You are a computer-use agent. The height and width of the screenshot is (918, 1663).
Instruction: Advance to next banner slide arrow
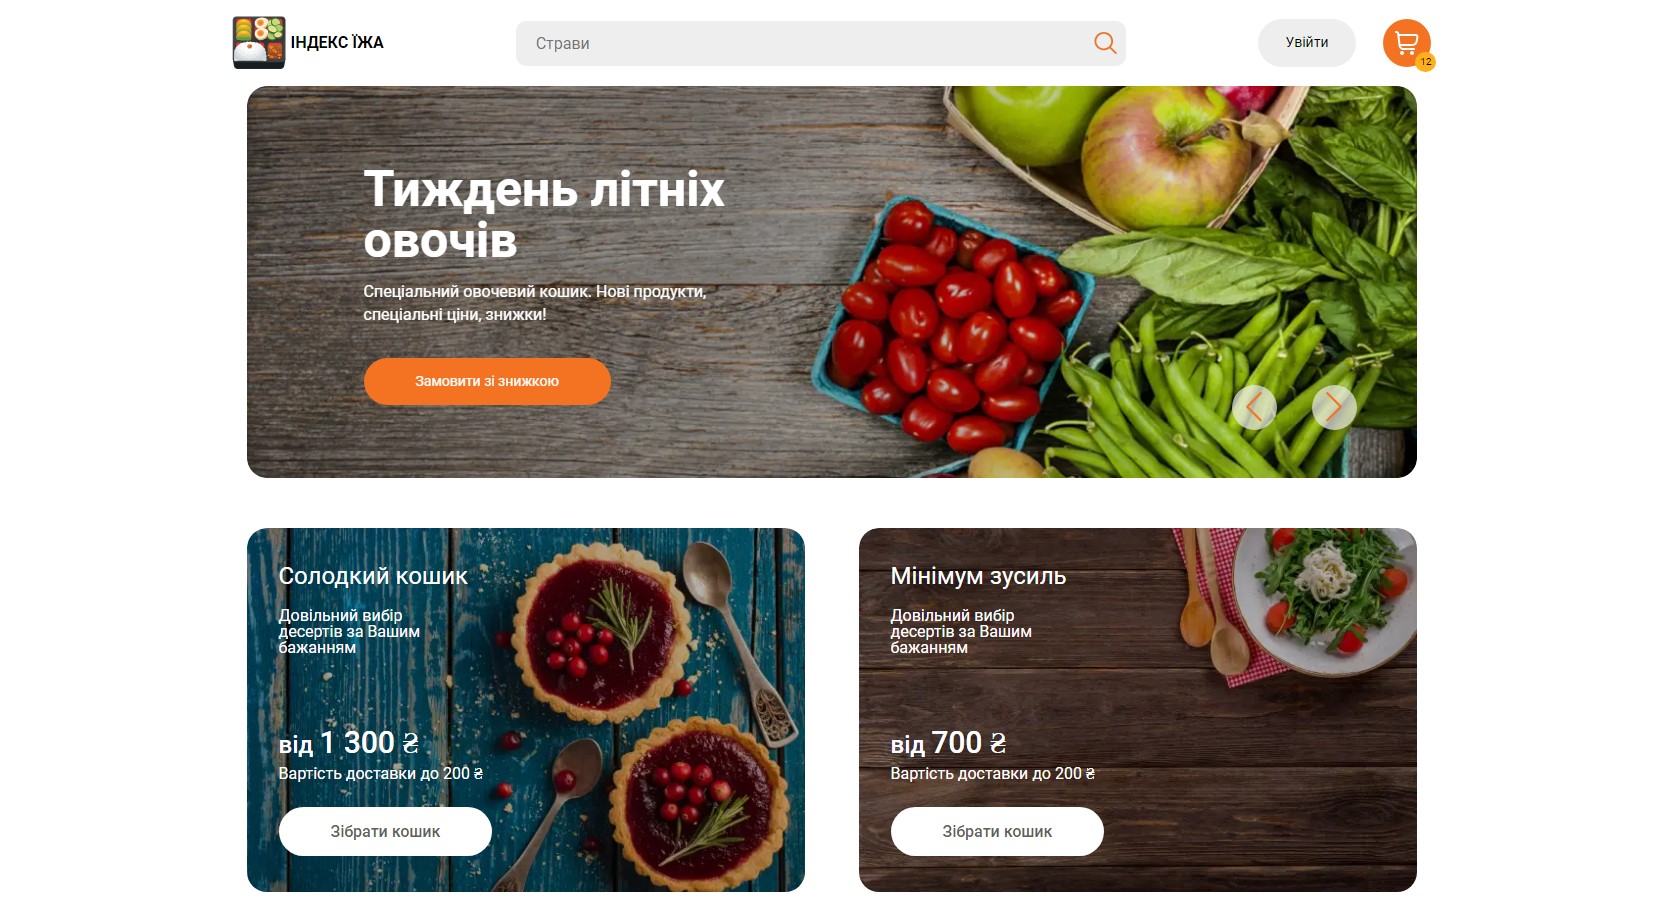(x=1334, y=407)
